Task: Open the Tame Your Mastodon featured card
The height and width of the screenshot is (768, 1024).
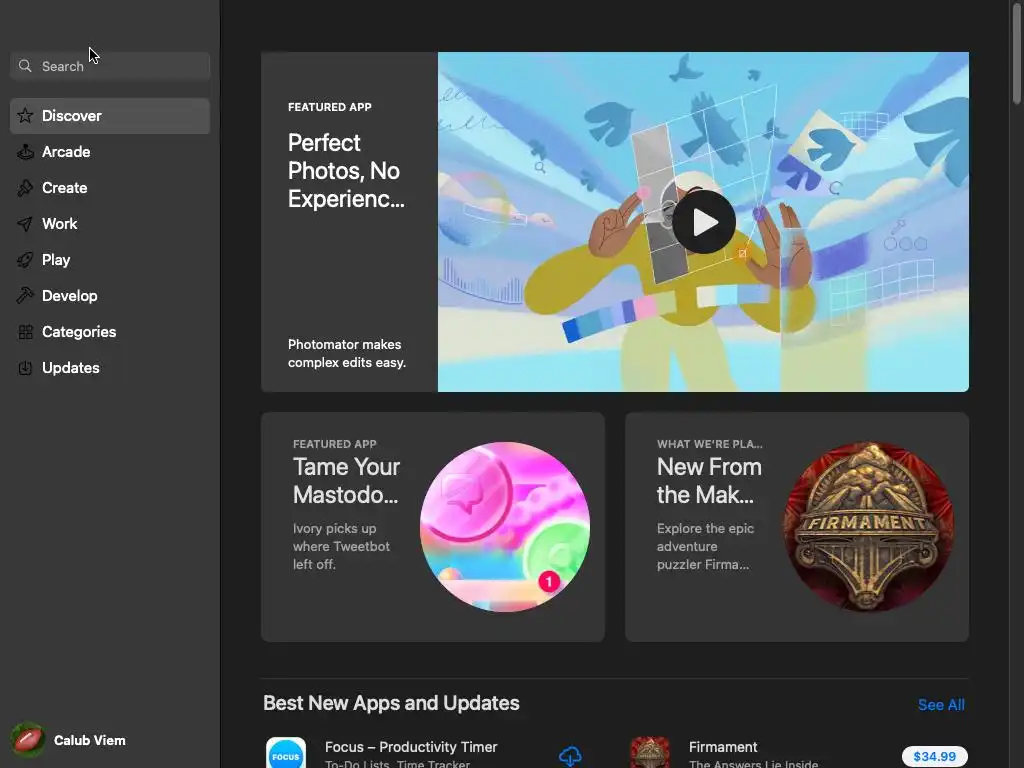Action: click(432, 527)
